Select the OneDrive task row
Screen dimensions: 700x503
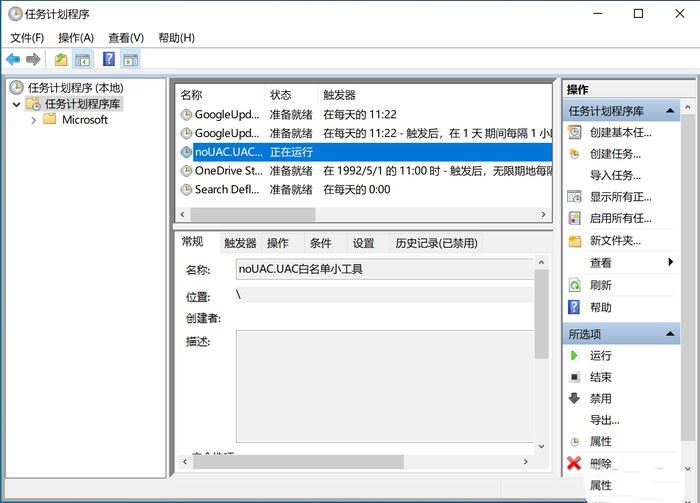click(228, 171)
